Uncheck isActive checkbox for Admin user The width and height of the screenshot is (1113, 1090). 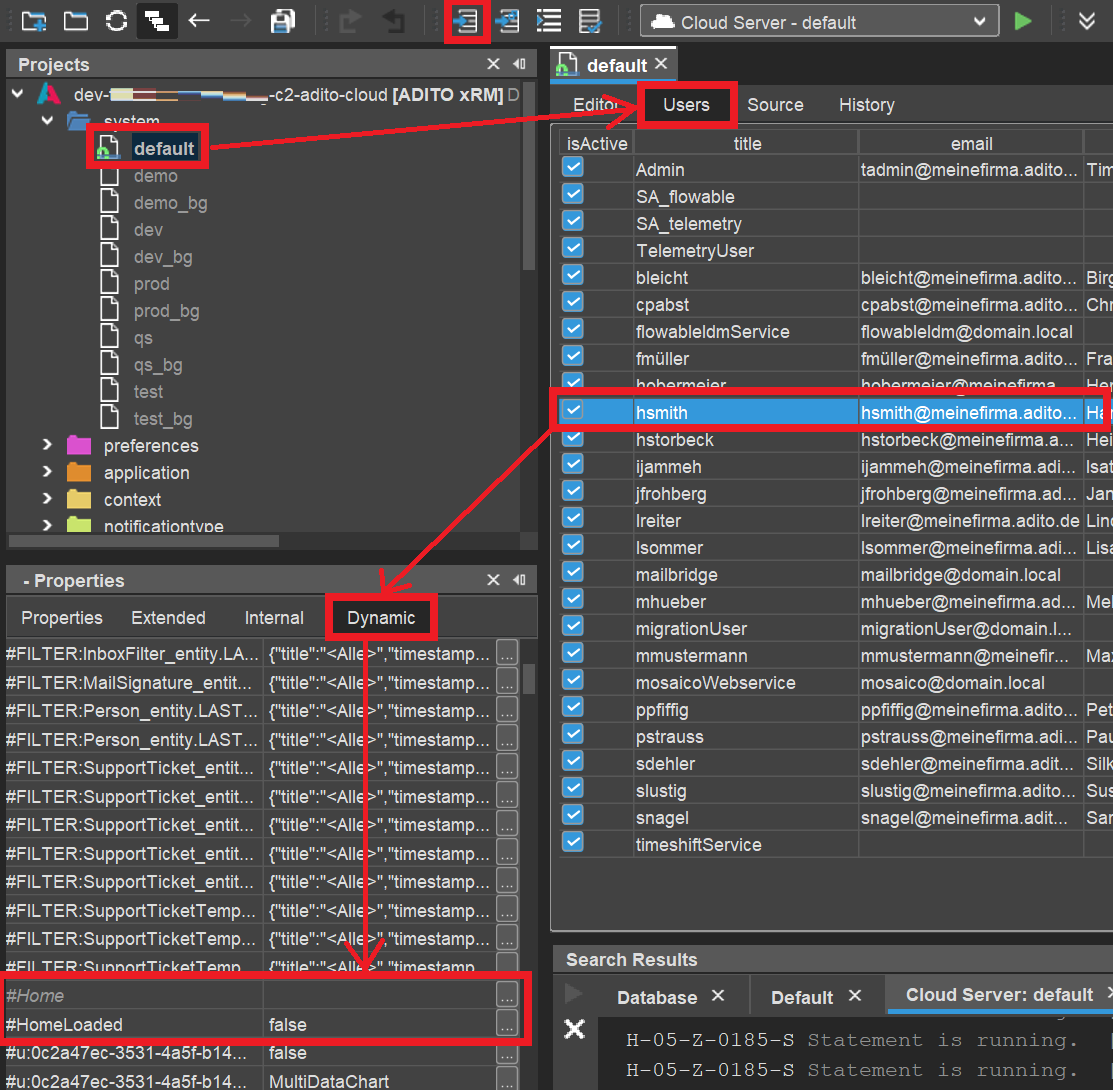pyautogui.click(x=573, y=168)
